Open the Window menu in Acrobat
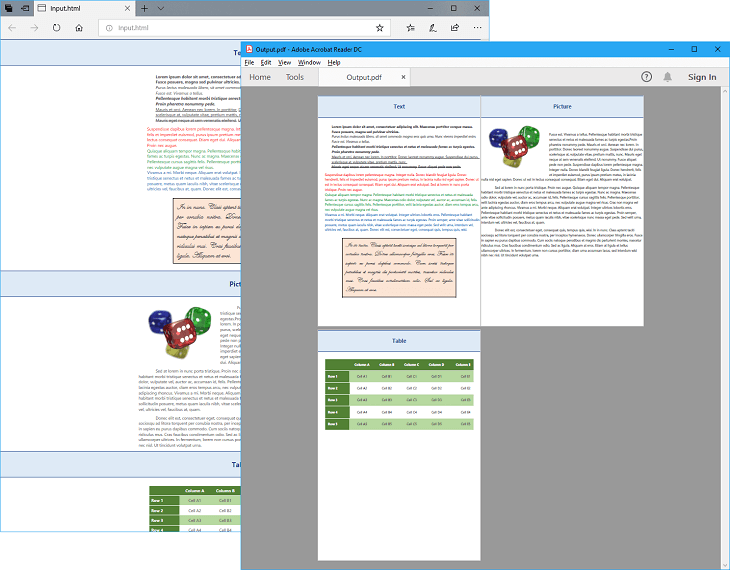 (x=310, y=62)
